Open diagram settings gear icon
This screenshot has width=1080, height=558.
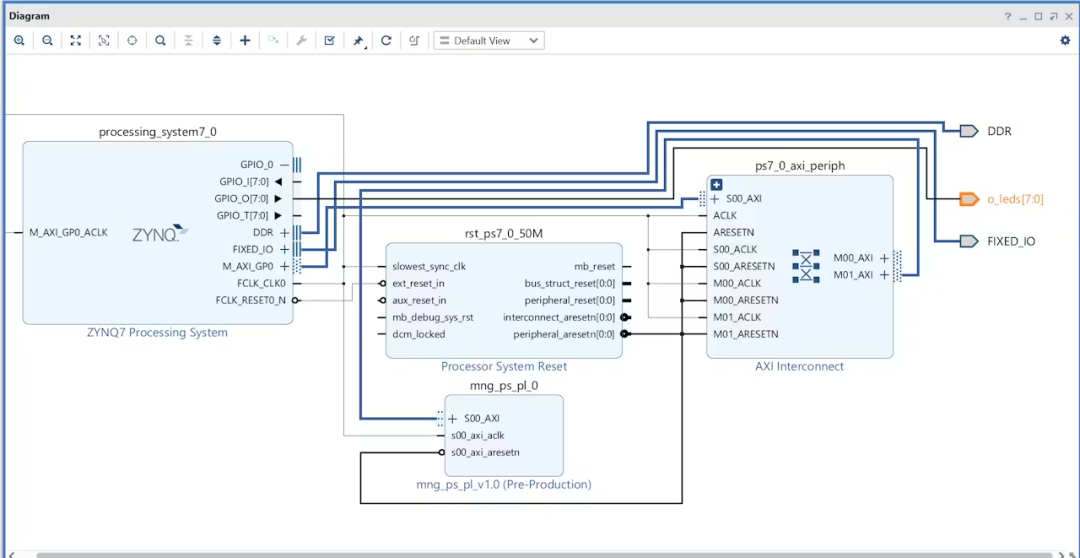(x=1065, y=41)
